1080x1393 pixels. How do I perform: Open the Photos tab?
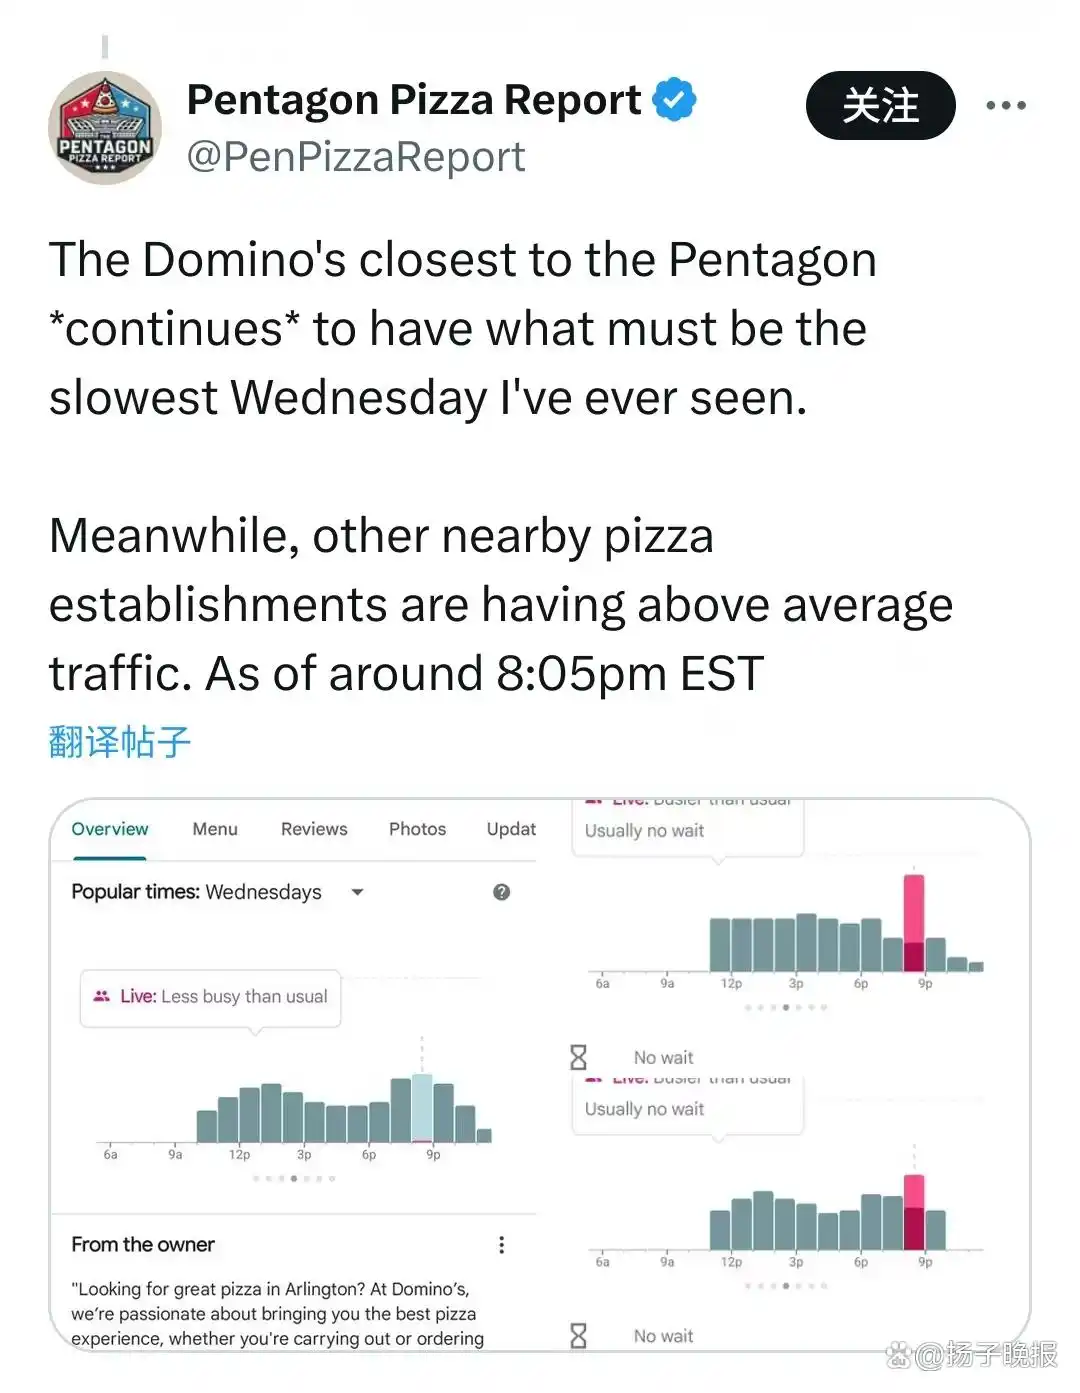tap(417, 829)
